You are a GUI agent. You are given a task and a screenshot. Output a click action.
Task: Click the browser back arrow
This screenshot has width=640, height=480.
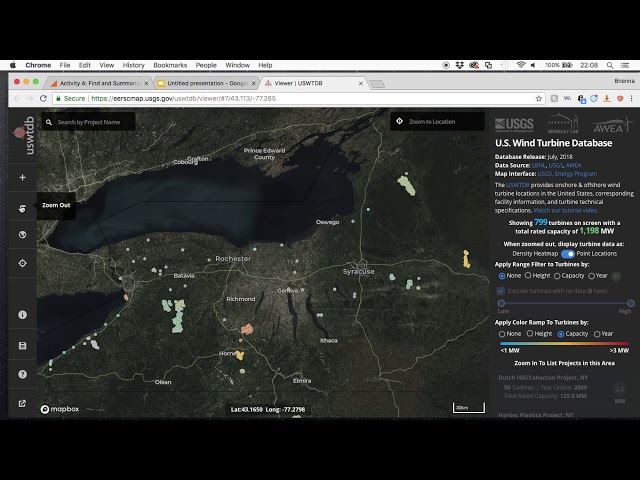[17, 98]
